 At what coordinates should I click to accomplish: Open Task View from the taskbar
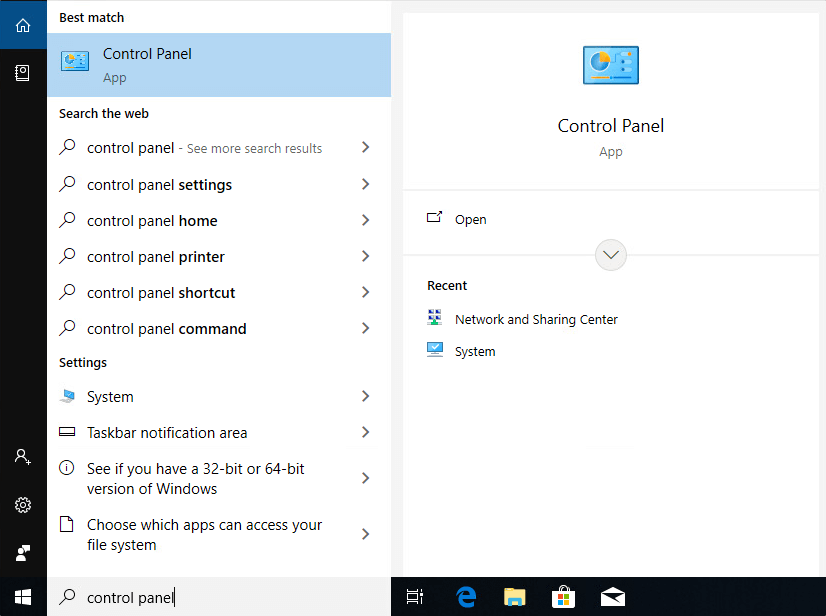click(415, 597)
